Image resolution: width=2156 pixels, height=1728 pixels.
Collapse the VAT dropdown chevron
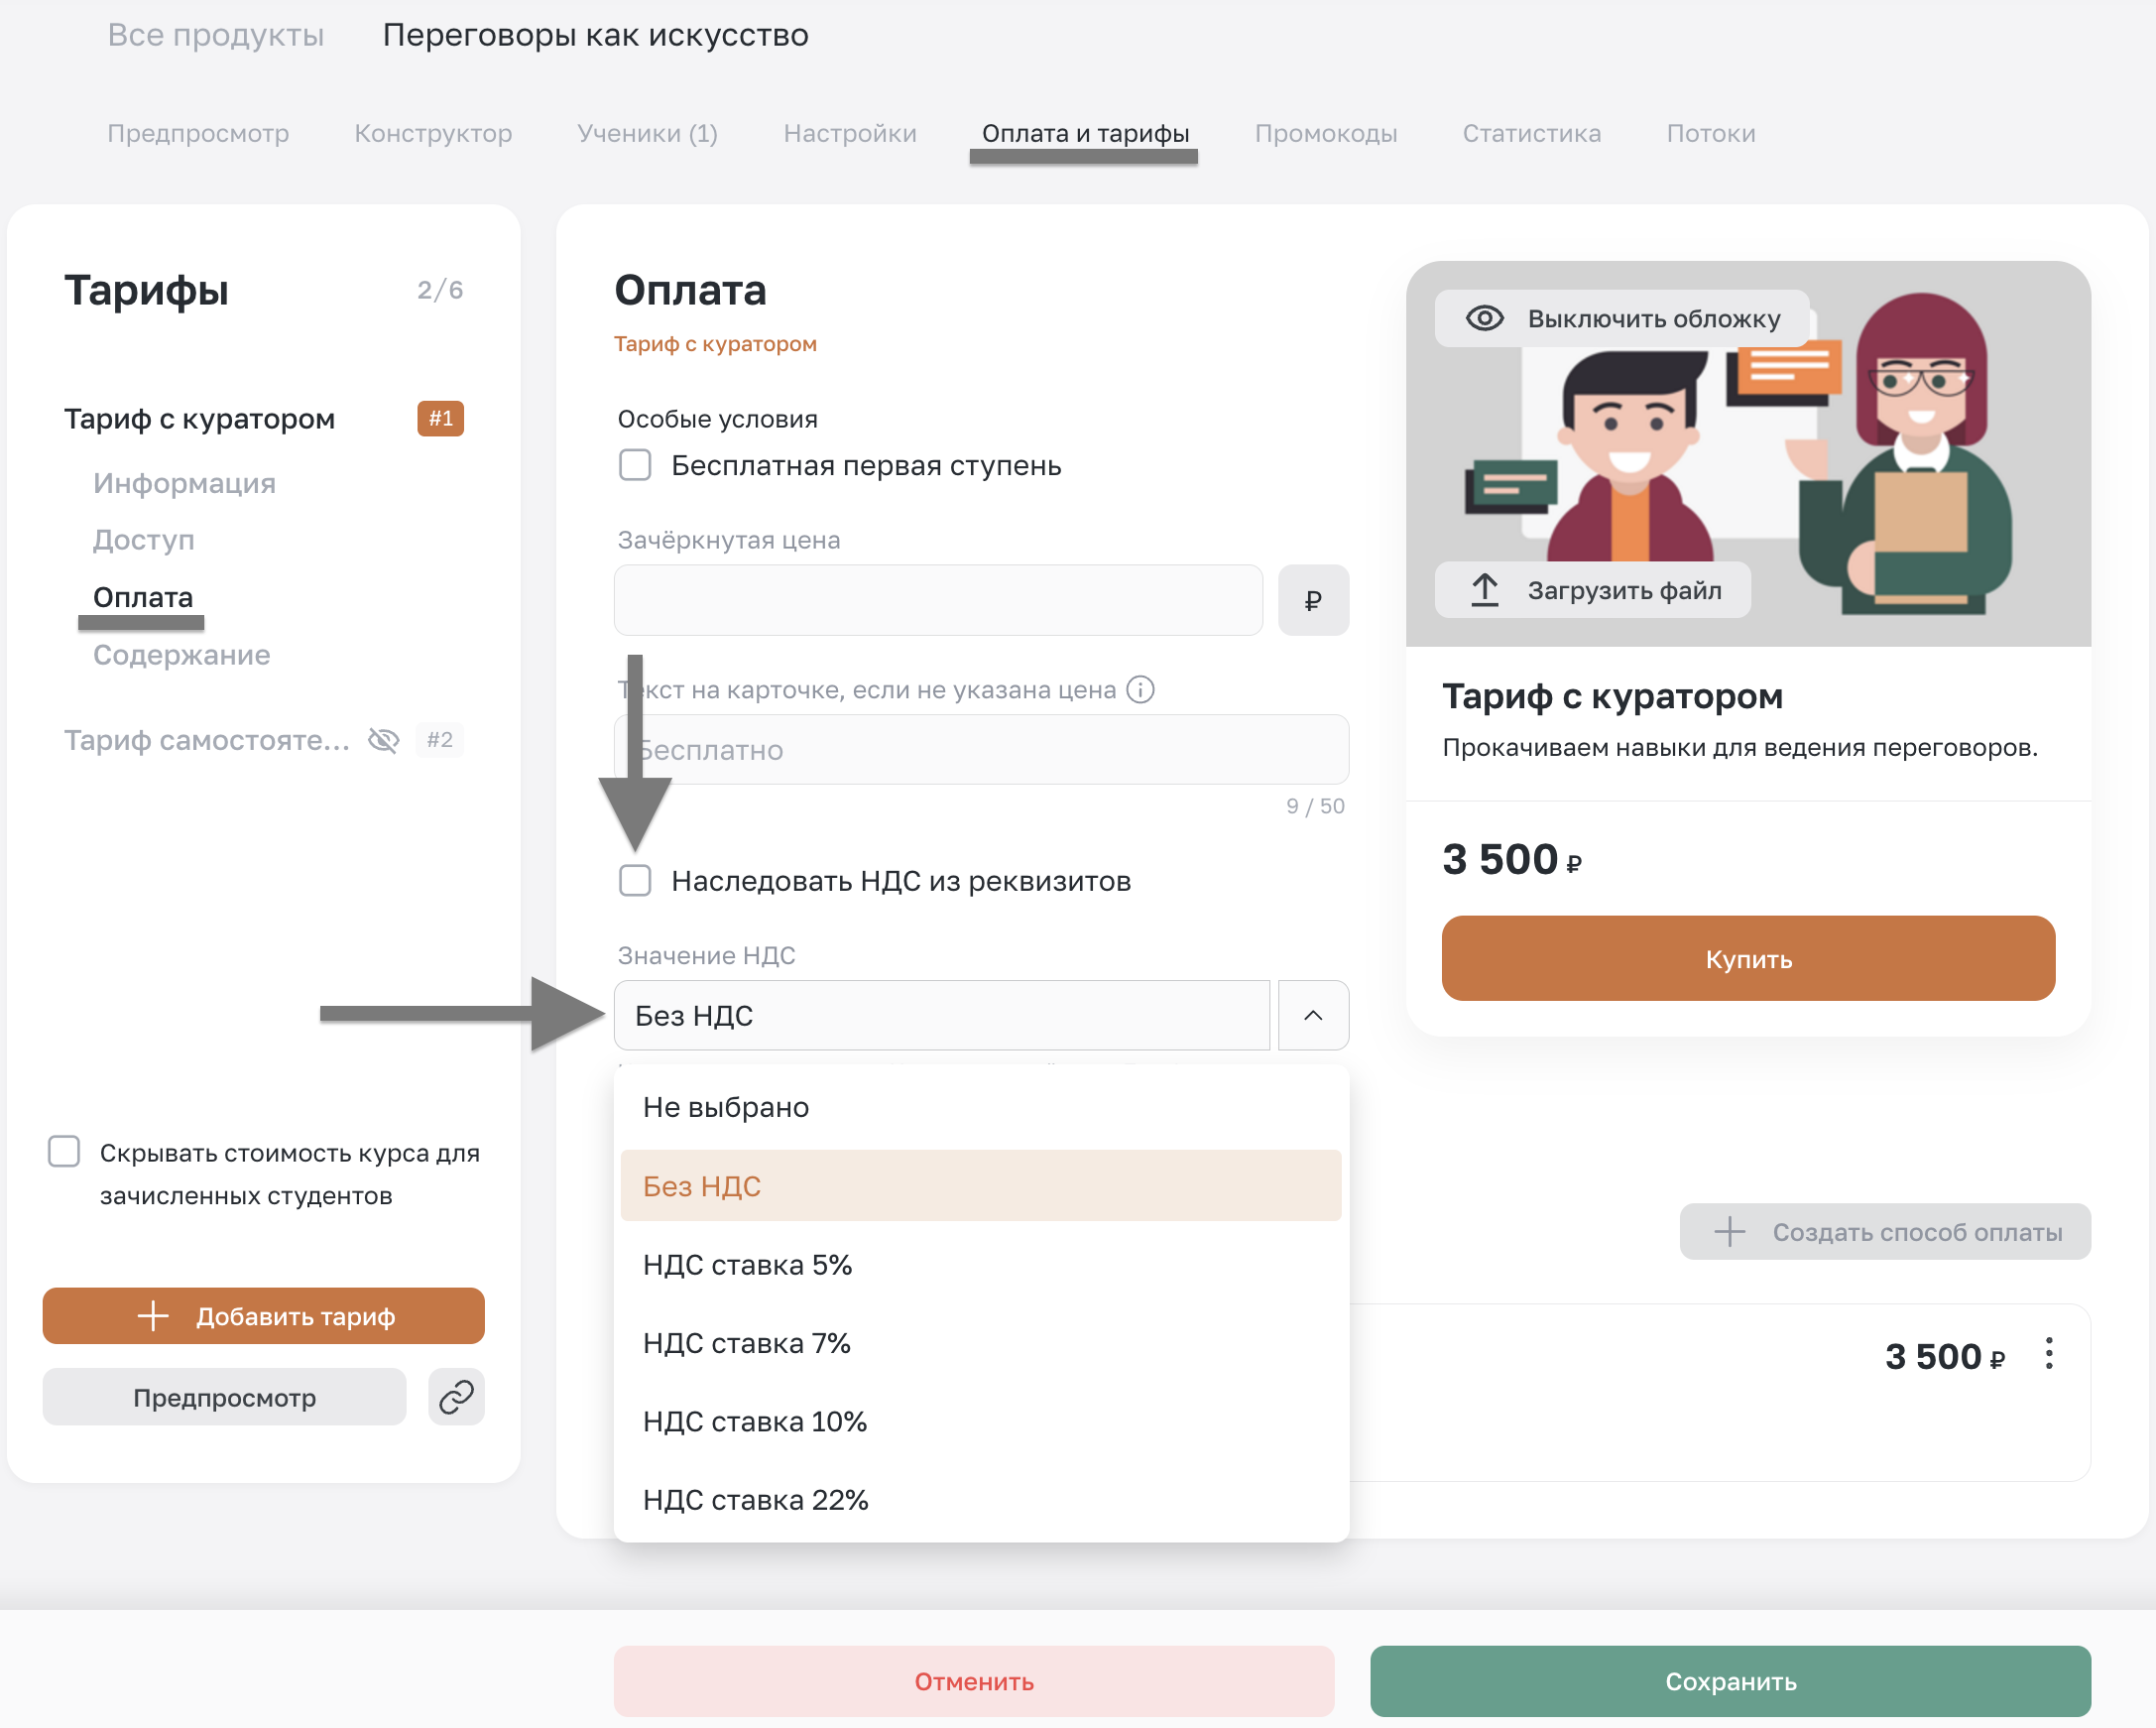pyautogui.click(x=1312, y=1016)
